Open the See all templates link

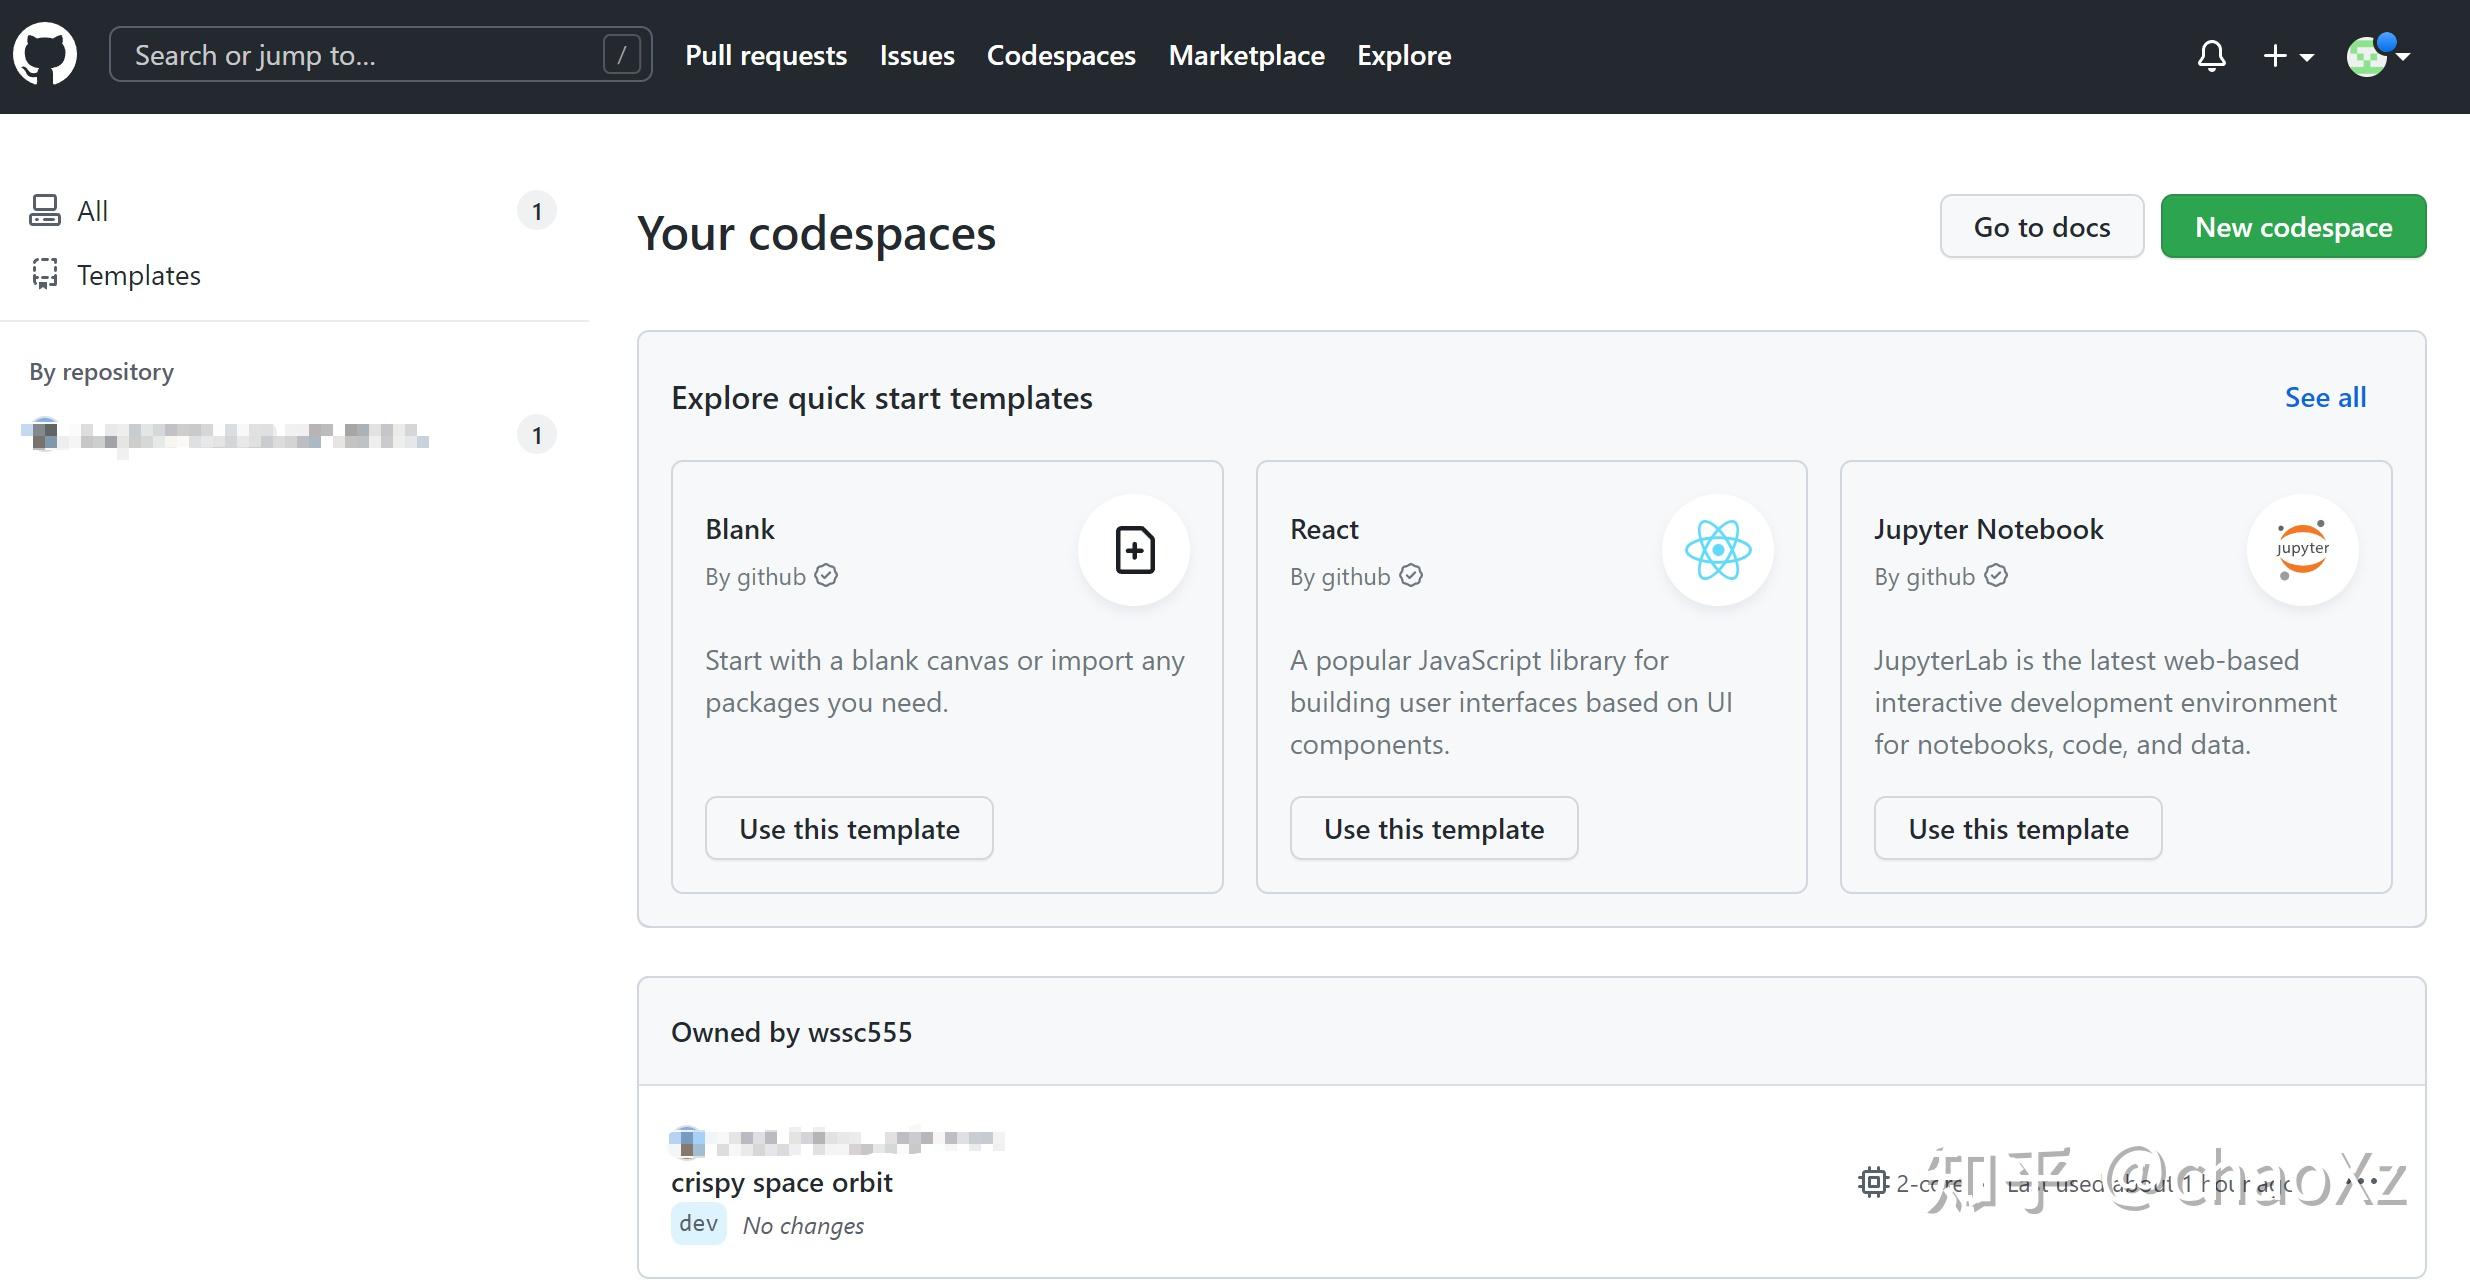click(x=2325, y=397)
